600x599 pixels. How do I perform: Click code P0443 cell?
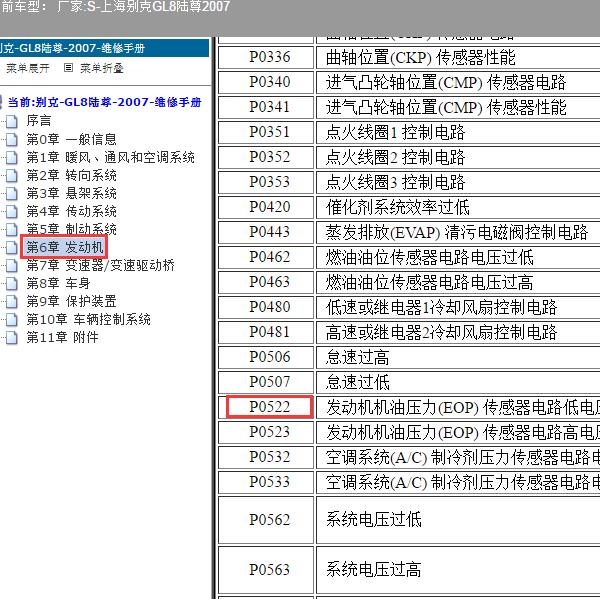[x=266, y=232]
